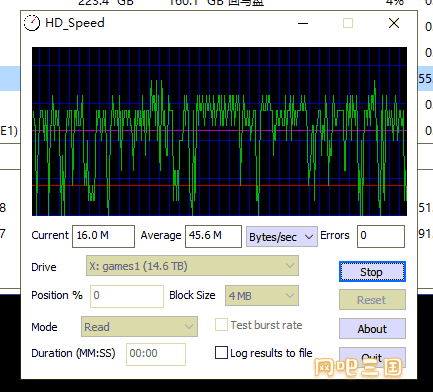The height and width of the screenshot is (392, 433).
Task: Click the green speed graph area
Action: 219,131
